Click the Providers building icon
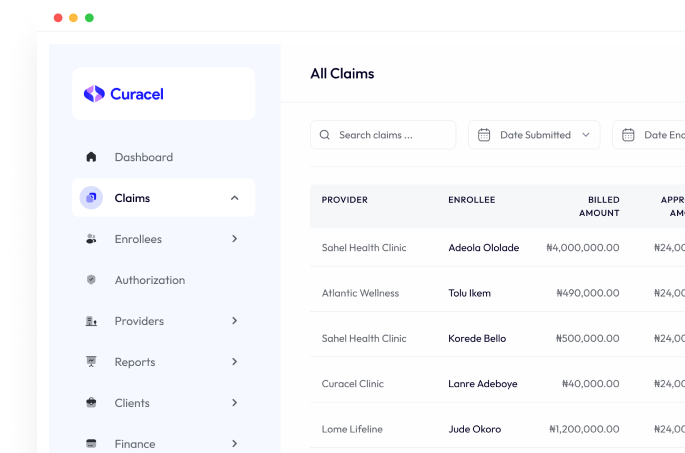Screen dimensions: 685x453 point(91,321)
